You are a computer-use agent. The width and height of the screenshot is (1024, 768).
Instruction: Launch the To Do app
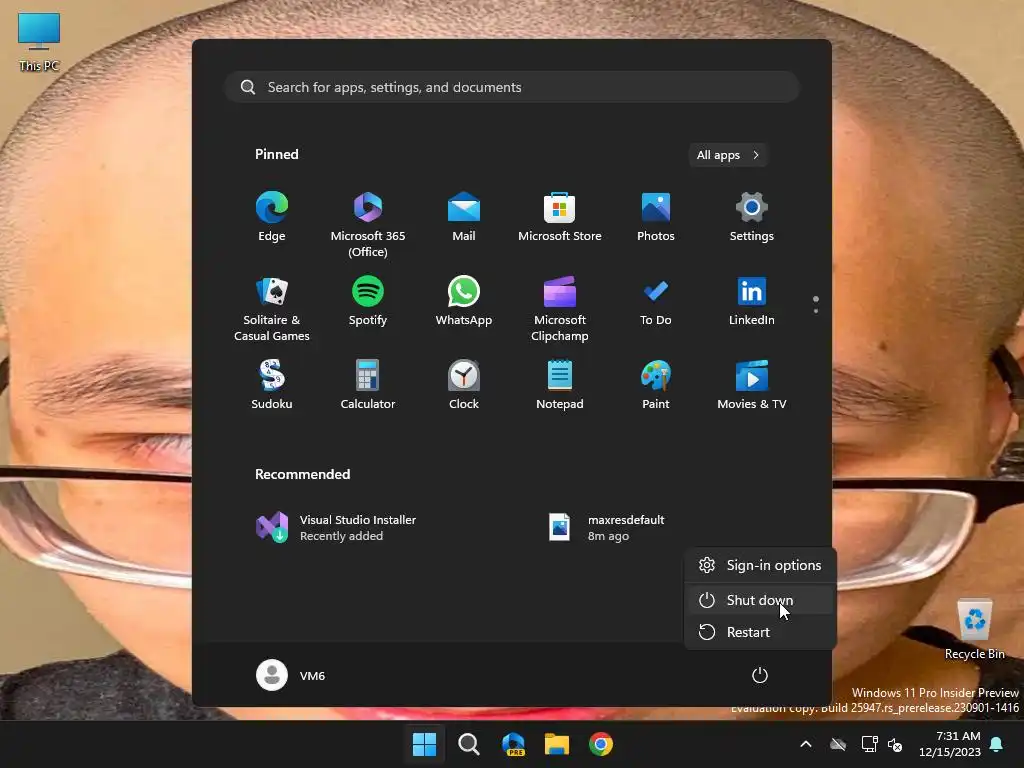656,302
